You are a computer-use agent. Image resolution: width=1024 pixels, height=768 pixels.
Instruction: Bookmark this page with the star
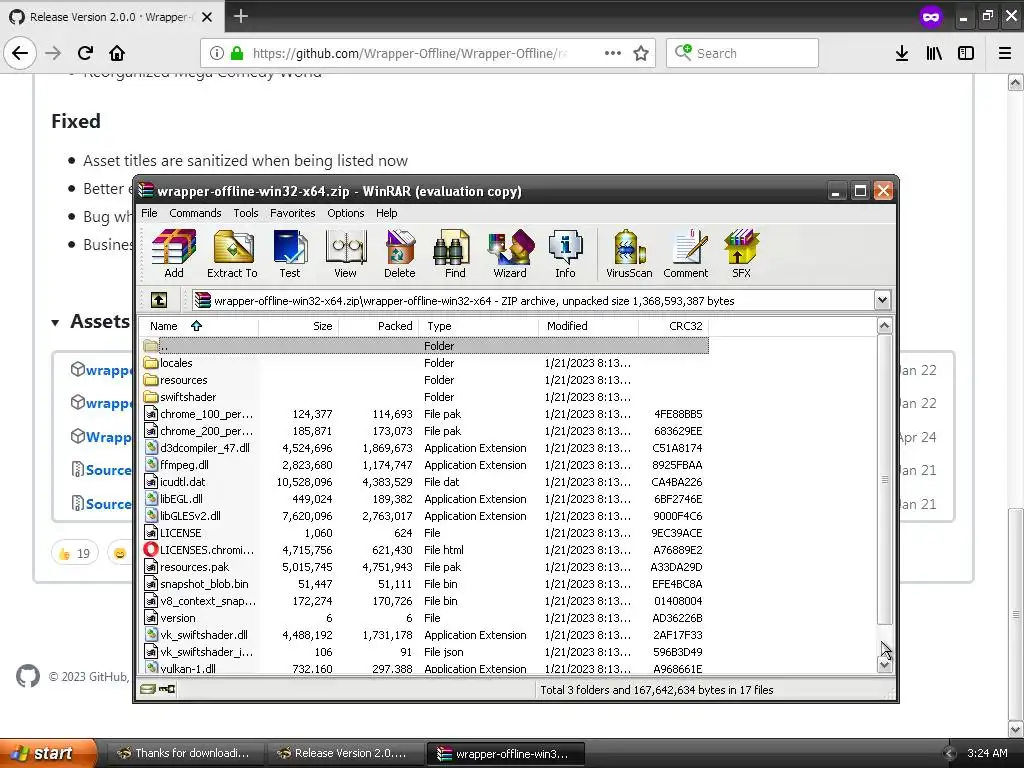pyautogui.click(x=641, y=54)
